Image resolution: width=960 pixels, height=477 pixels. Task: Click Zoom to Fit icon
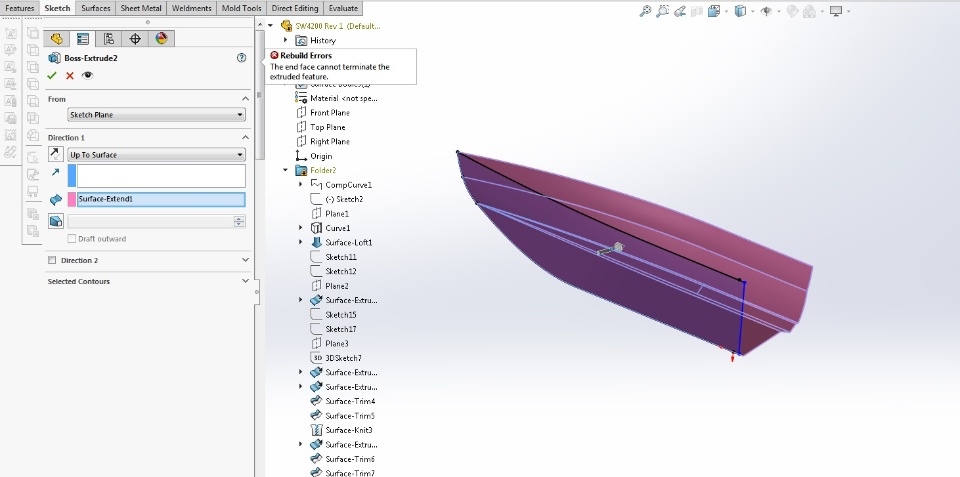pyautogui.click(x=645, y=11)
